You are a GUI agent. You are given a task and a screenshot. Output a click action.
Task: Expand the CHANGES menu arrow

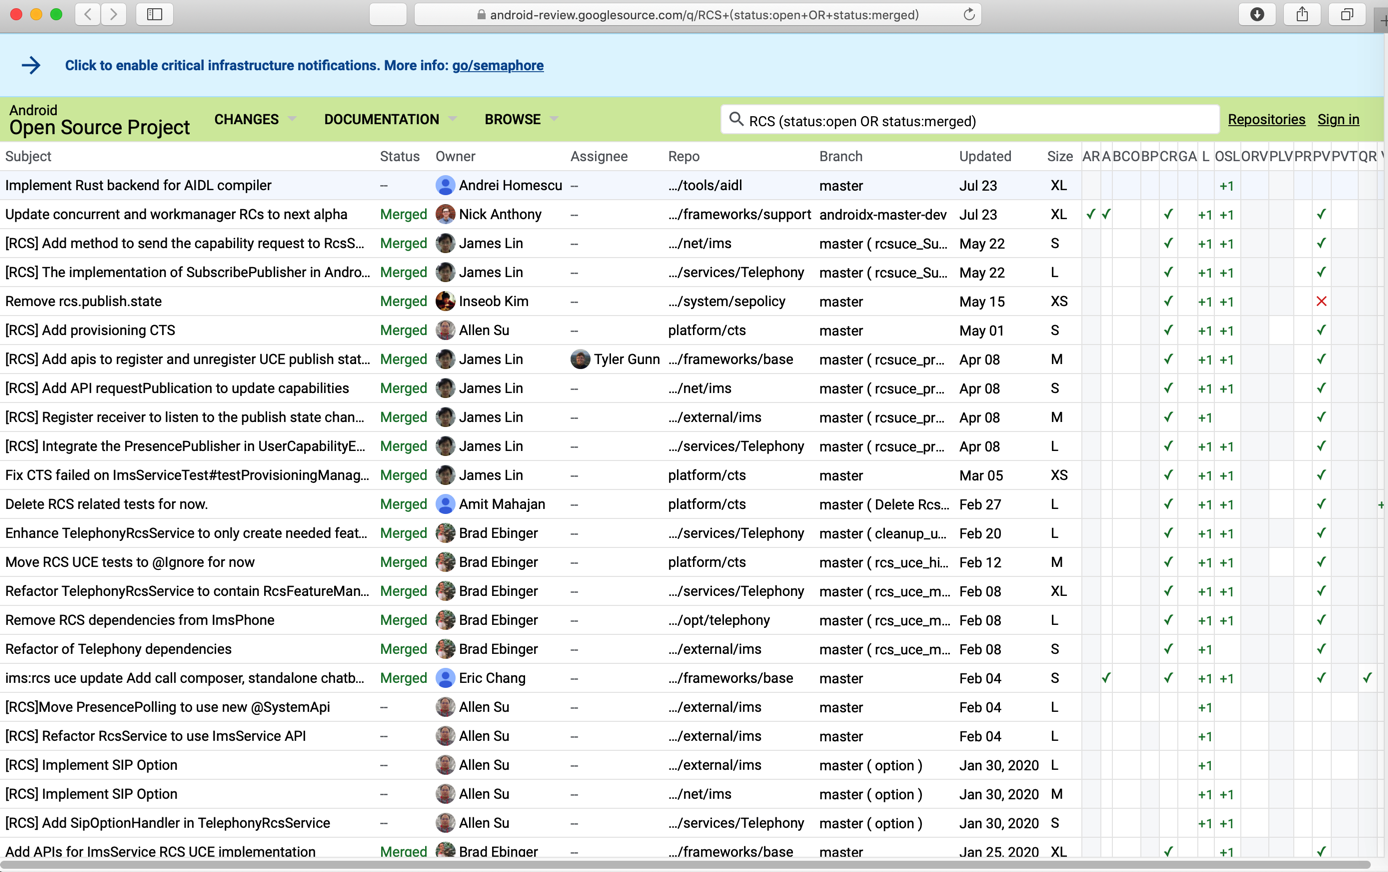click(292, 119)
